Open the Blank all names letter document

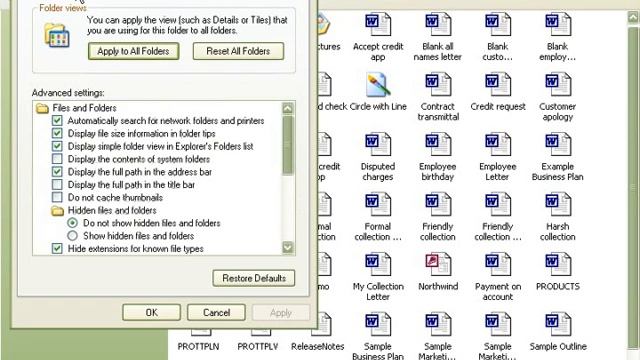click(x=438, y=24)
